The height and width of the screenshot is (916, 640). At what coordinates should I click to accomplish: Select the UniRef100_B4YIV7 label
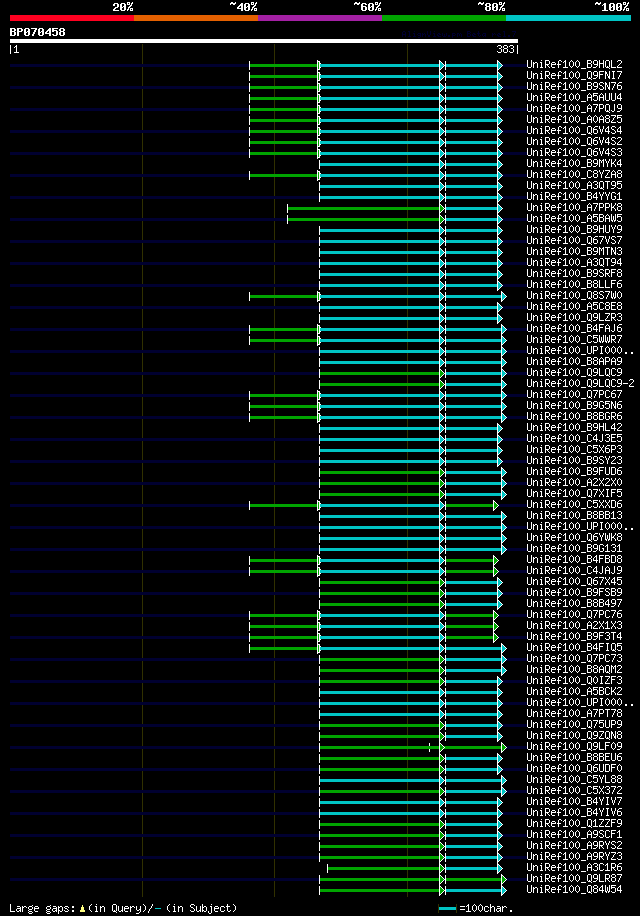point(574,802)
